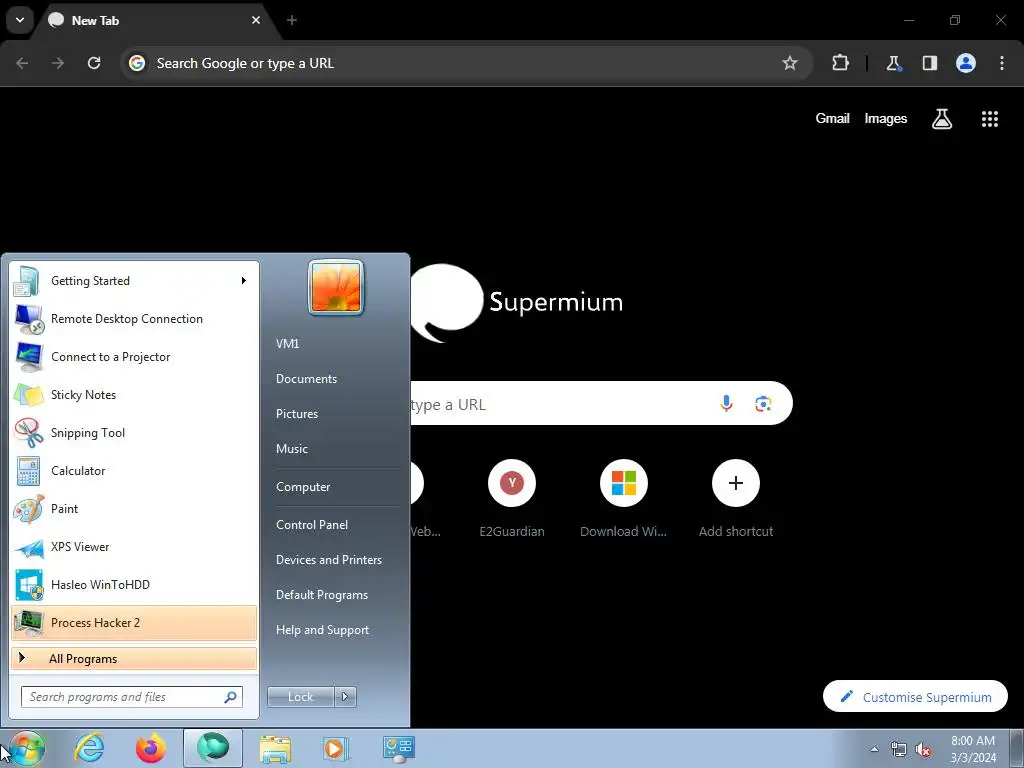1024x768 pixels.
Task: Launch Firefox from taskbar
Action: [151, 748]
